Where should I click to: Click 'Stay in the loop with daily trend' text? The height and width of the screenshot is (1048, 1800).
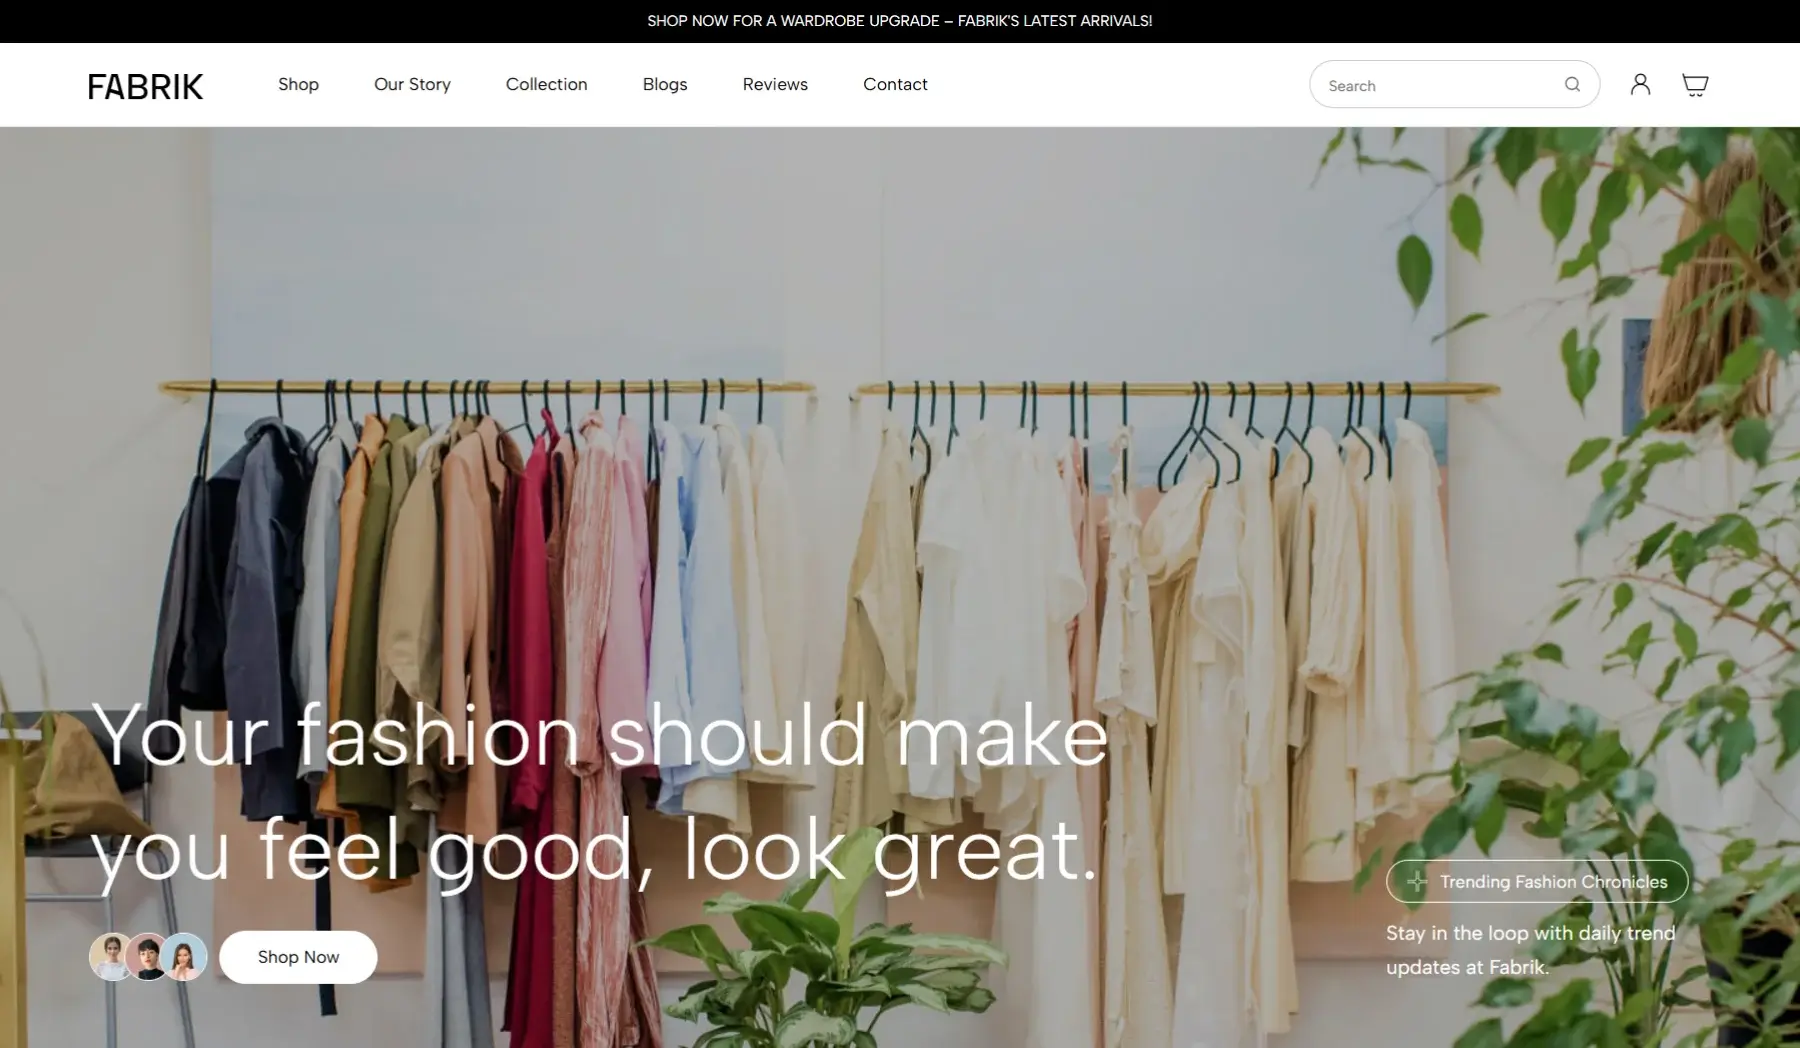point(1530,933)
